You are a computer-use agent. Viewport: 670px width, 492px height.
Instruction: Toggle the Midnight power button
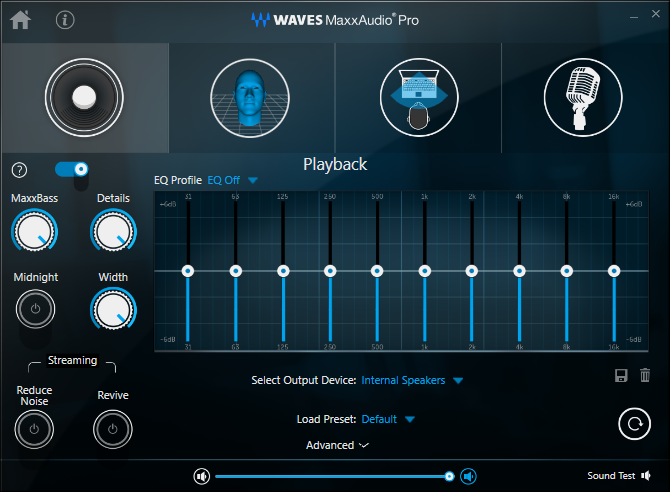tap(35, 309)
